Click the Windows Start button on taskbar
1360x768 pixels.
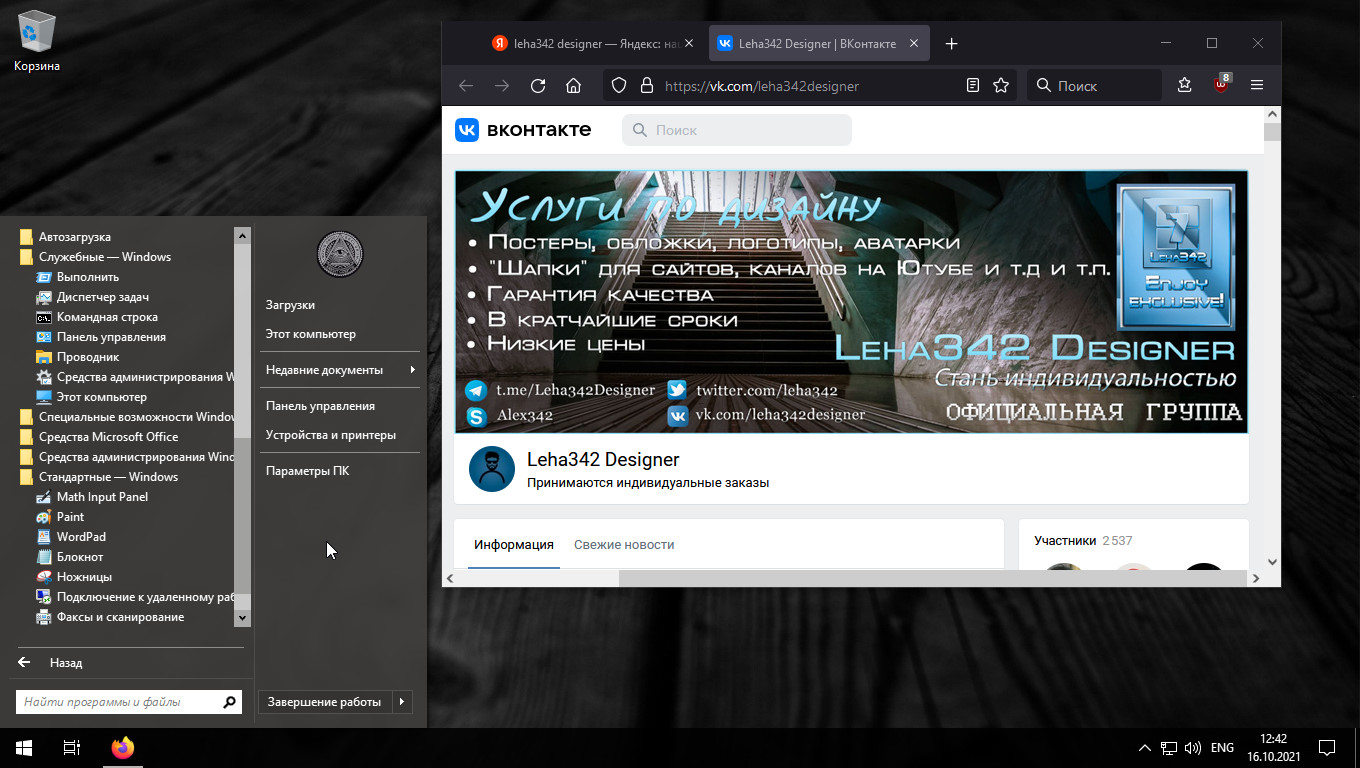click(24, 747)
